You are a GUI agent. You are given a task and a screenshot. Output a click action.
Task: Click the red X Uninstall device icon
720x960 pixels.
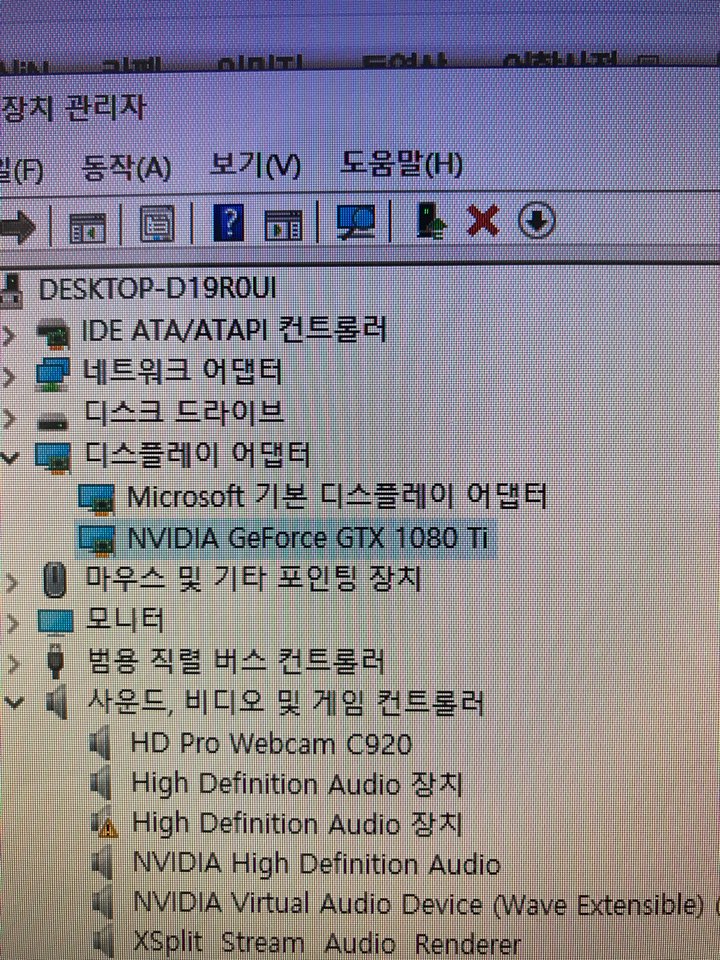click(483, 222)
